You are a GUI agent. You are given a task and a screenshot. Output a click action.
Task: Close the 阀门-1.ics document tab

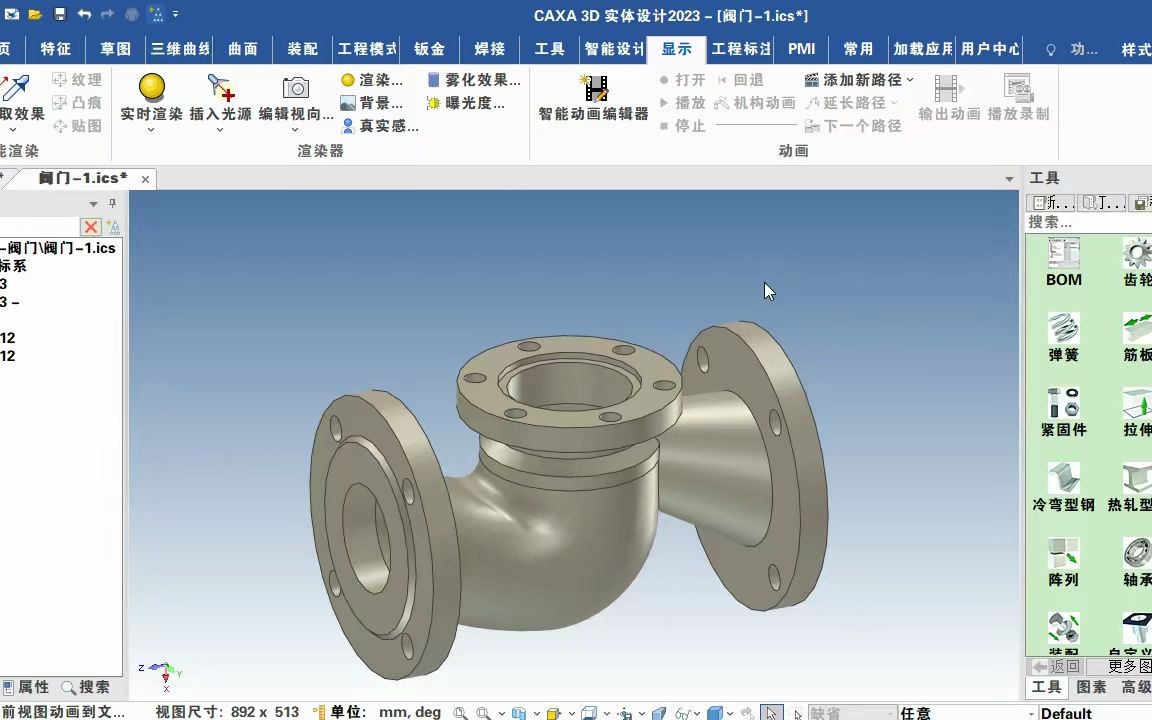coord(145,179)
